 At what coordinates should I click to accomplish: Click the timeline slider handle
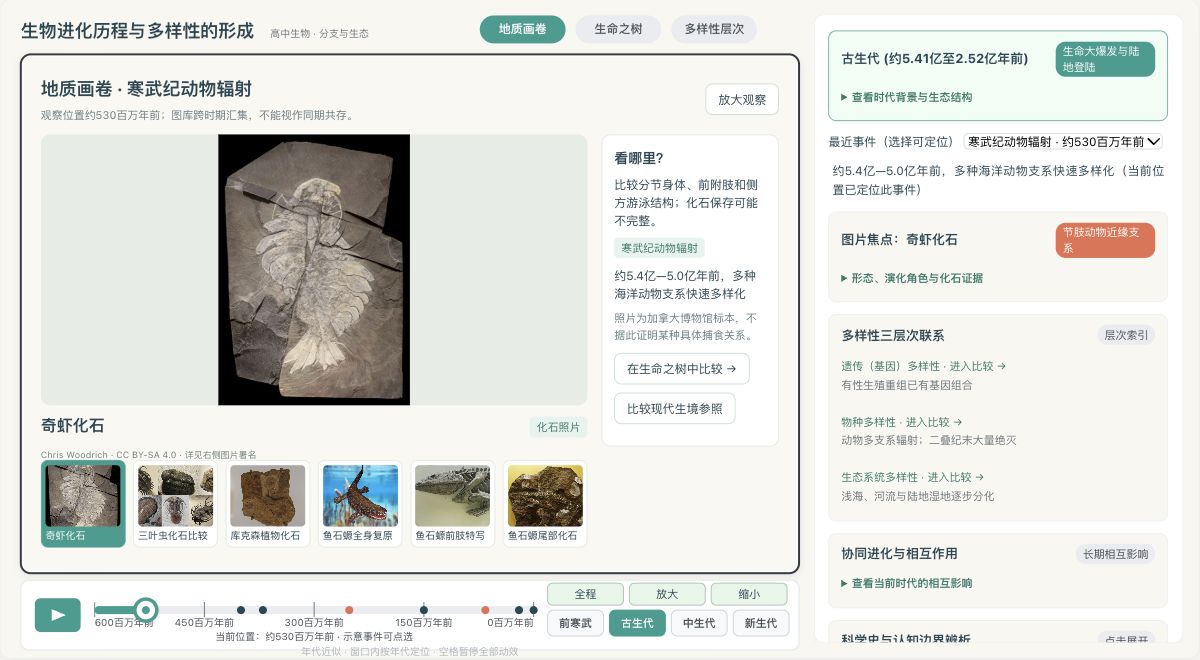(x=146, y=609)
